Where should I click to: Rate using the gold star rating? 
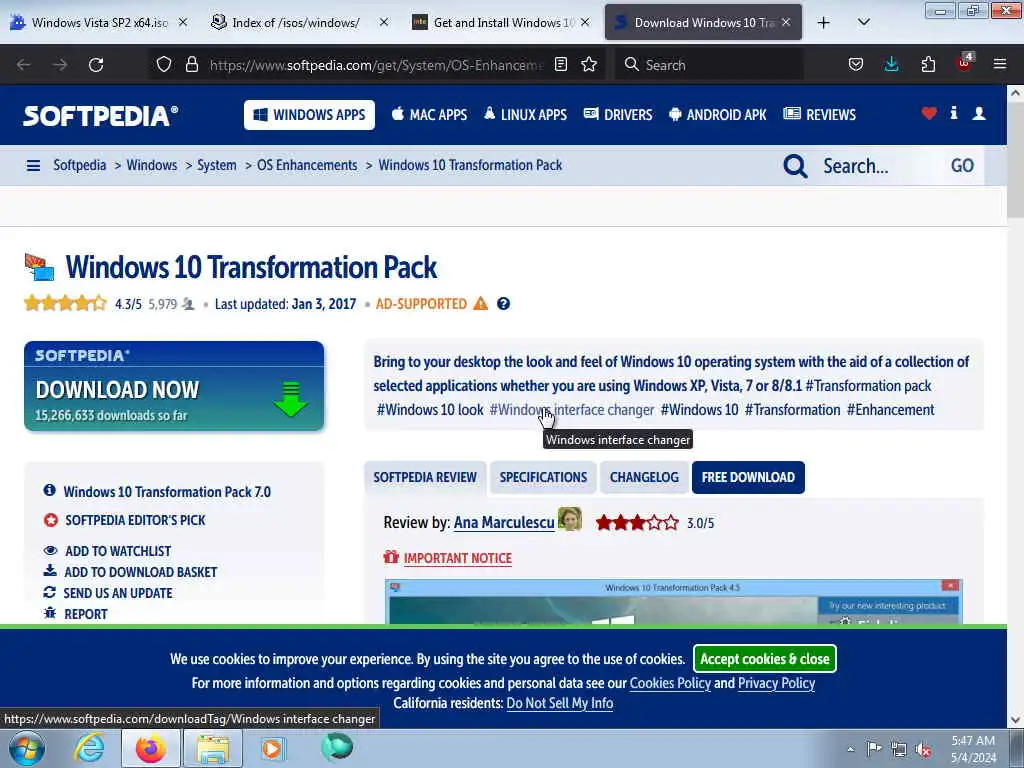pos(65,304)
